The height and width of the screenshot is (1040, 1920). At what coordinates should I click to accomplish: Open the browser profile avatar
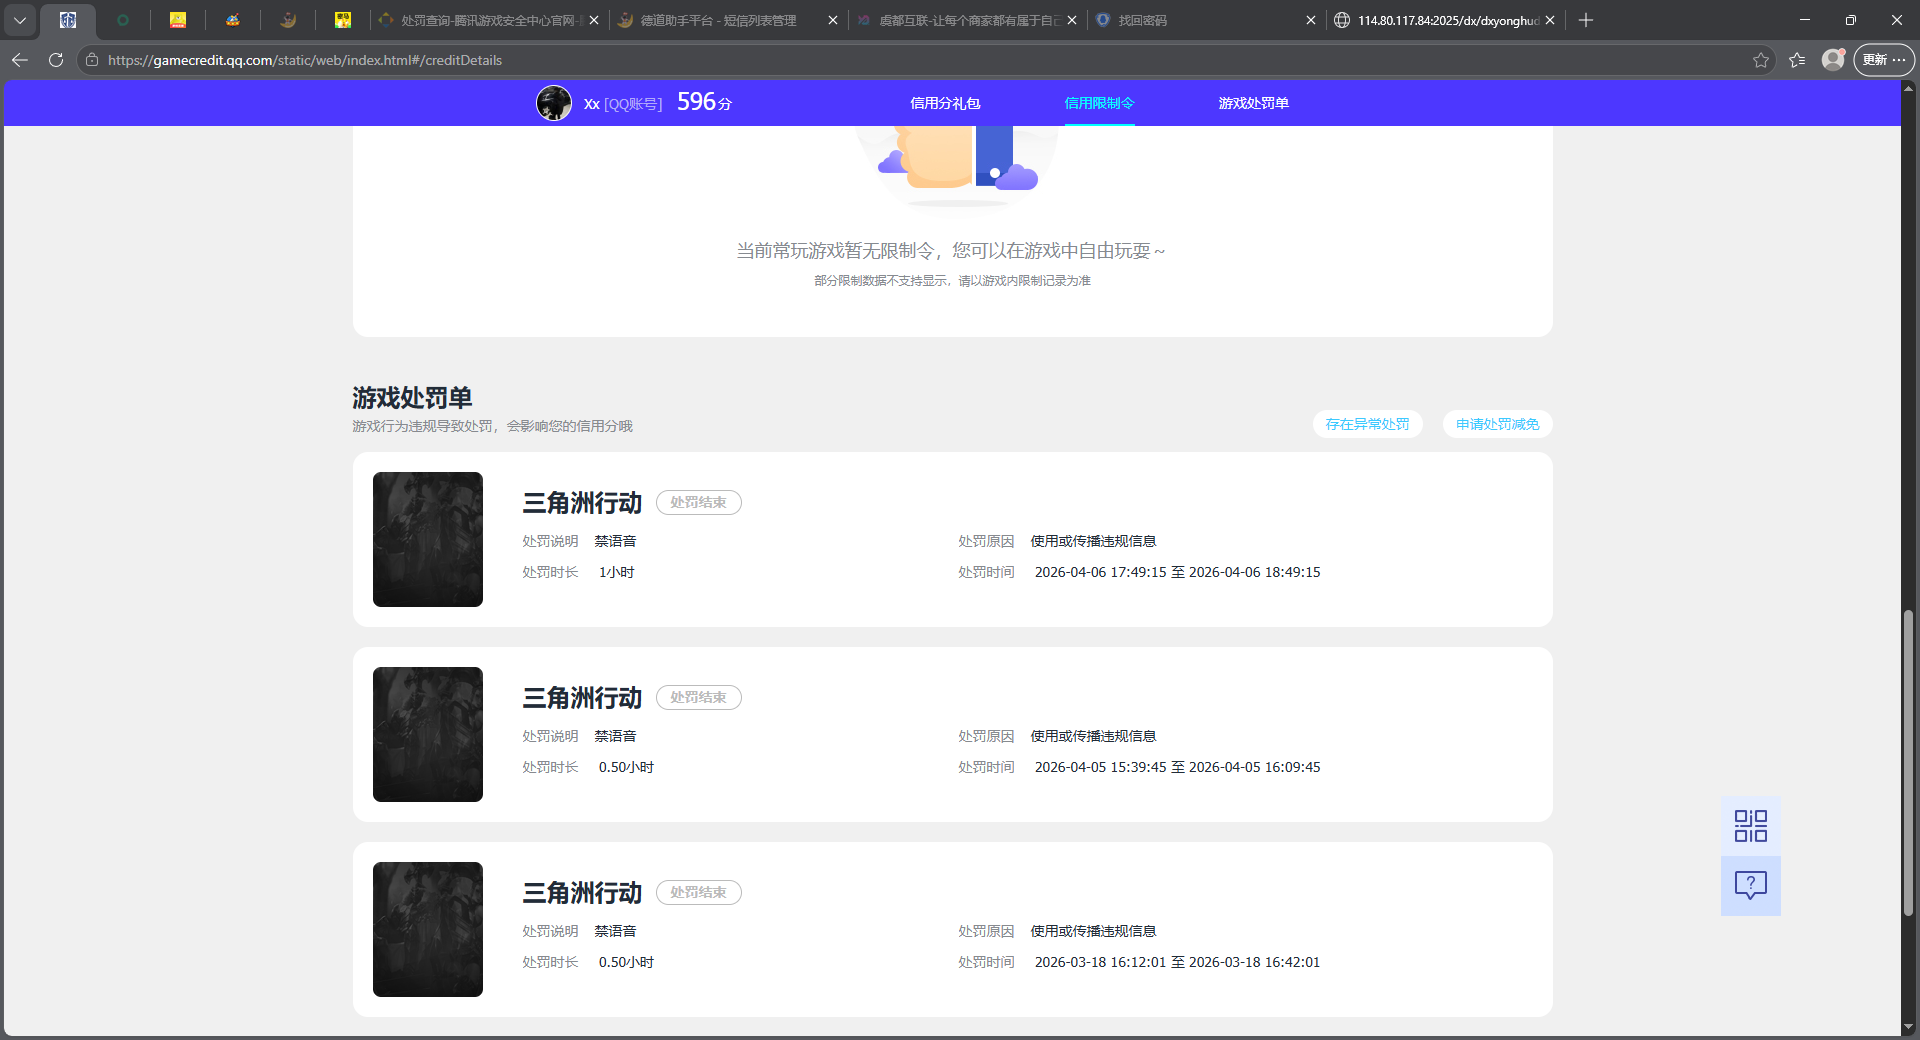coord(1833,60)
